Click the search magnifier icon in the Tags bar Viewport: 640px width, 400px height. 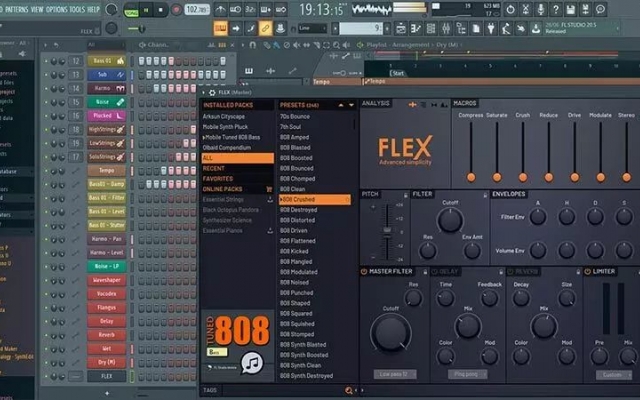(349, 391)
